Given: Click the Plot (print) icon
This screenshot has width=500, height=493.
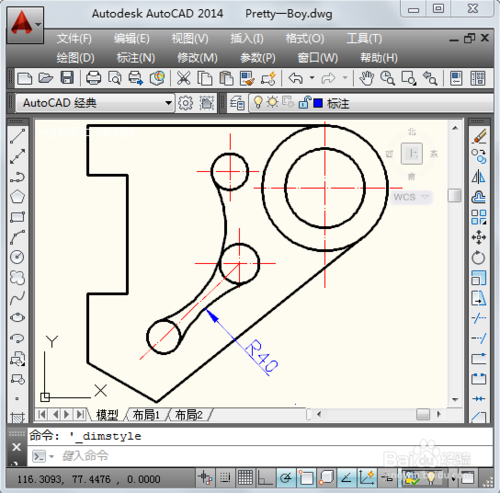Looking at the screenshot, I should tap(93, 78).
